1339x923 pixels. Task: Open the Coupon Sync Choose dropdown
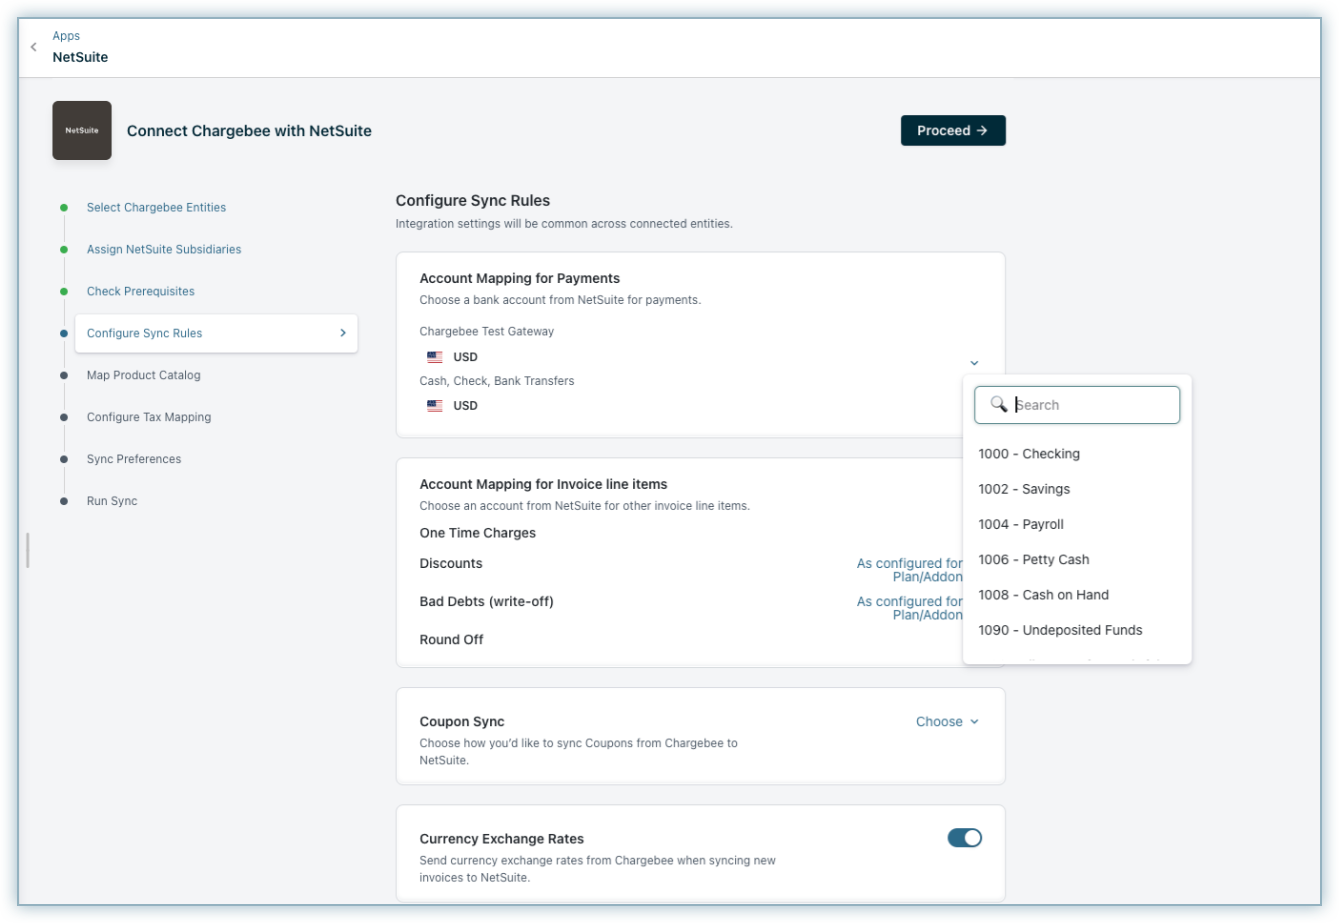point(947,722)
